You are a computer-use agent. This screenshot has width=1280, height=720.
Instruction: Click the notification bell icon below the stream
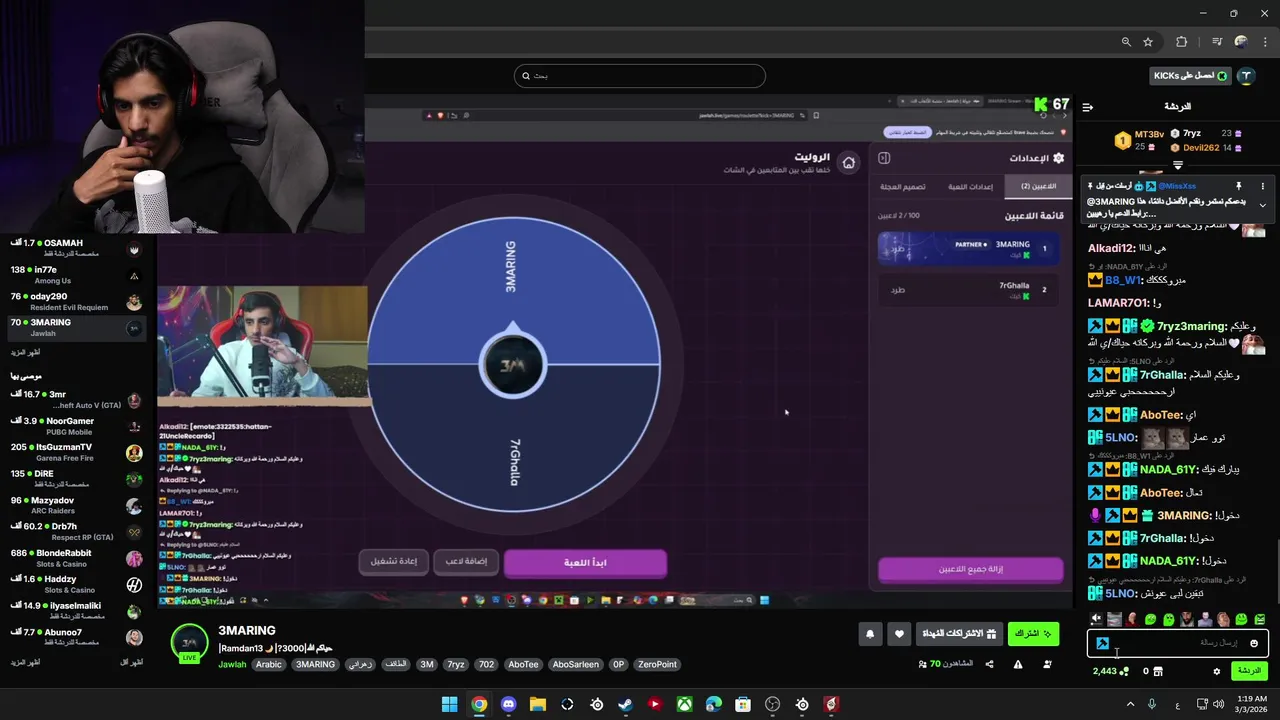pyautogui.click(x=870, y=634)
